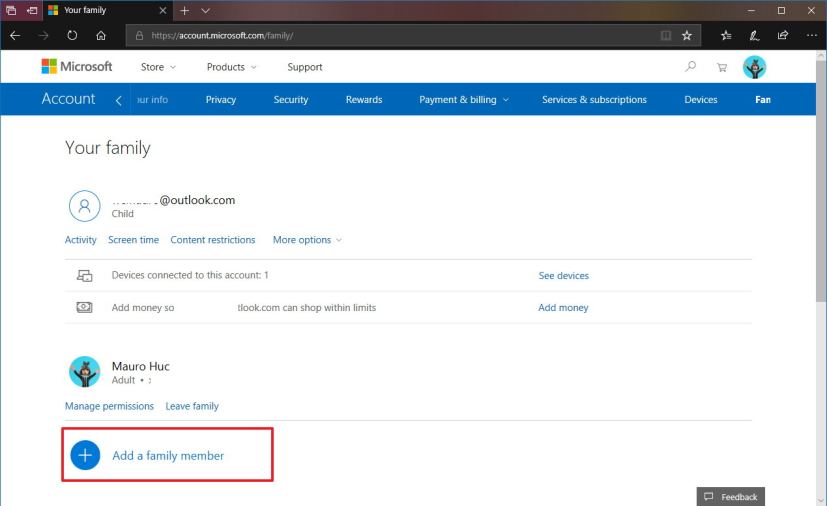Expand Payment & billing dropdown

tap(464, 99)
